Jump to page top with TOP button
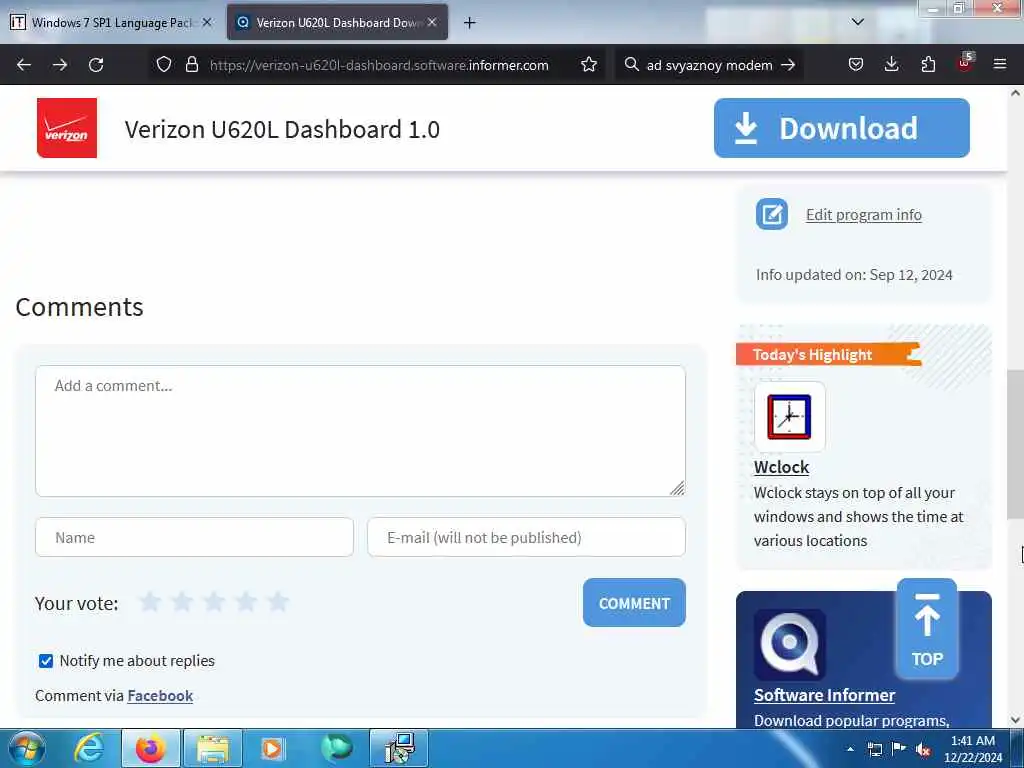Viewport: 1024px width, 768px height. coord(927,629)
